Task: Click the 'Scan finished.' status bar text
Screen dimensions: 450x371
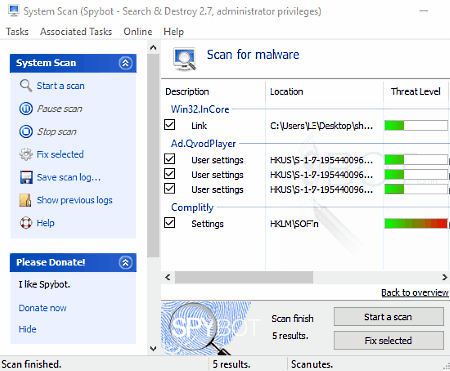Action: (x=31, y=364)
